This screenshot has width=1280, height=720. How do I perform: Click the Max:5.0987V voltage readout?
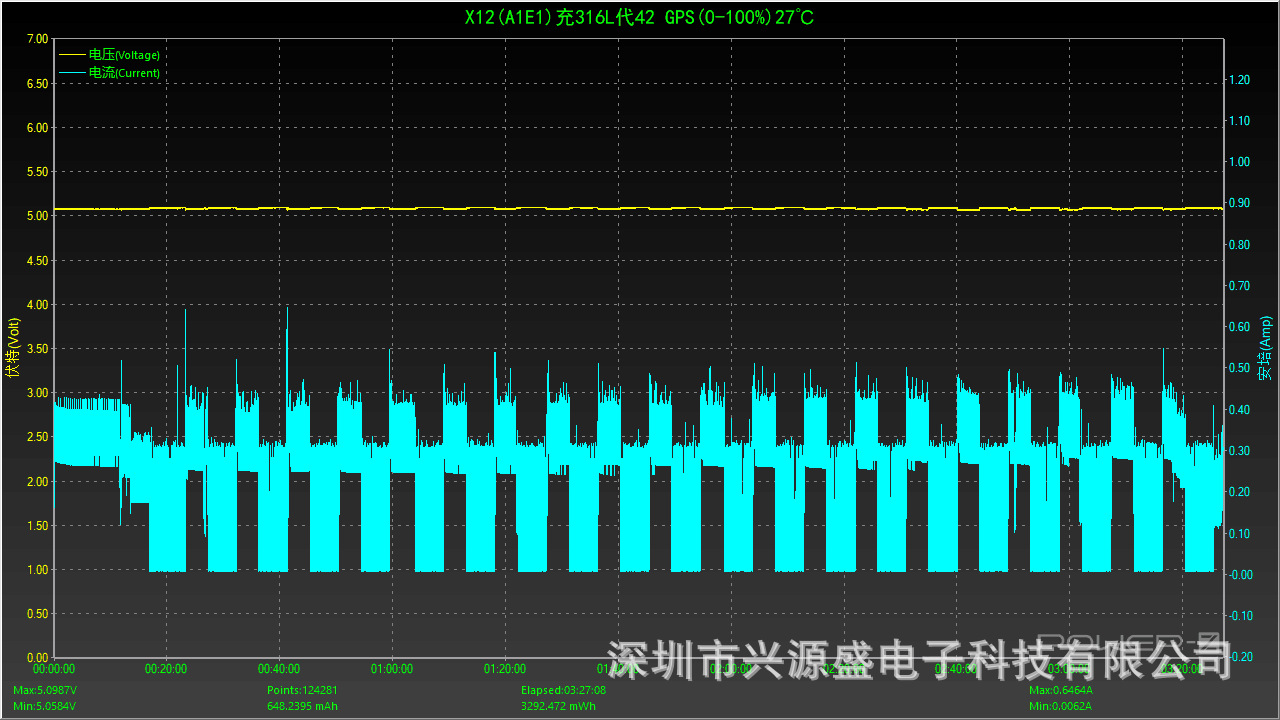(44, 691)
